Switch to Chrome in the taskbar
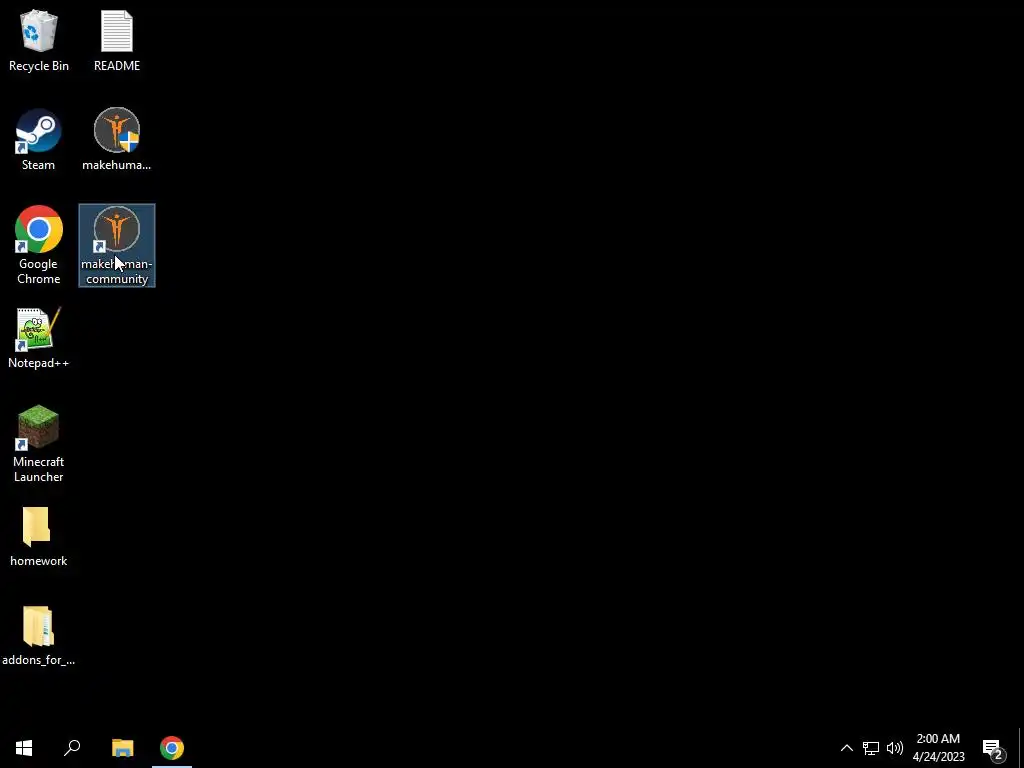 [172, 748]
